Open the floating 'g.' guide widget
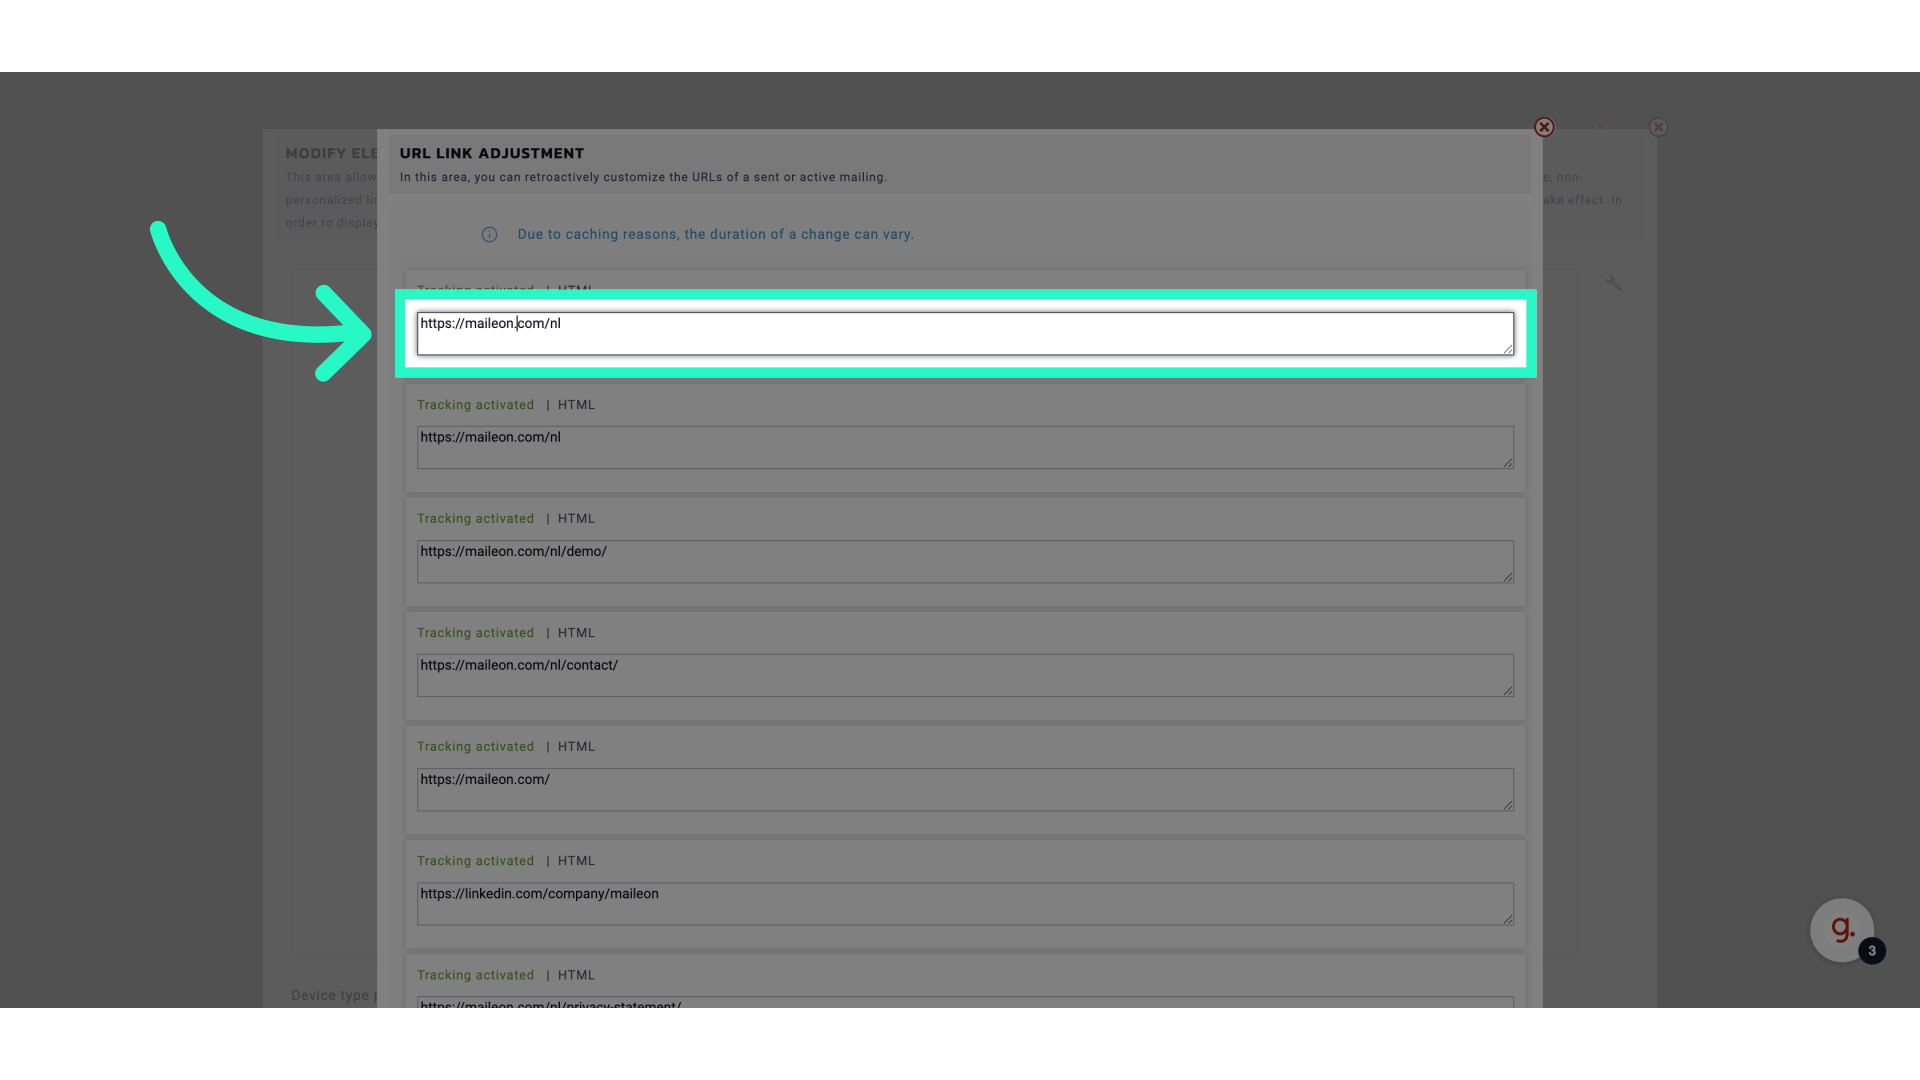1920x1080 pixels. coord(1841,930)
